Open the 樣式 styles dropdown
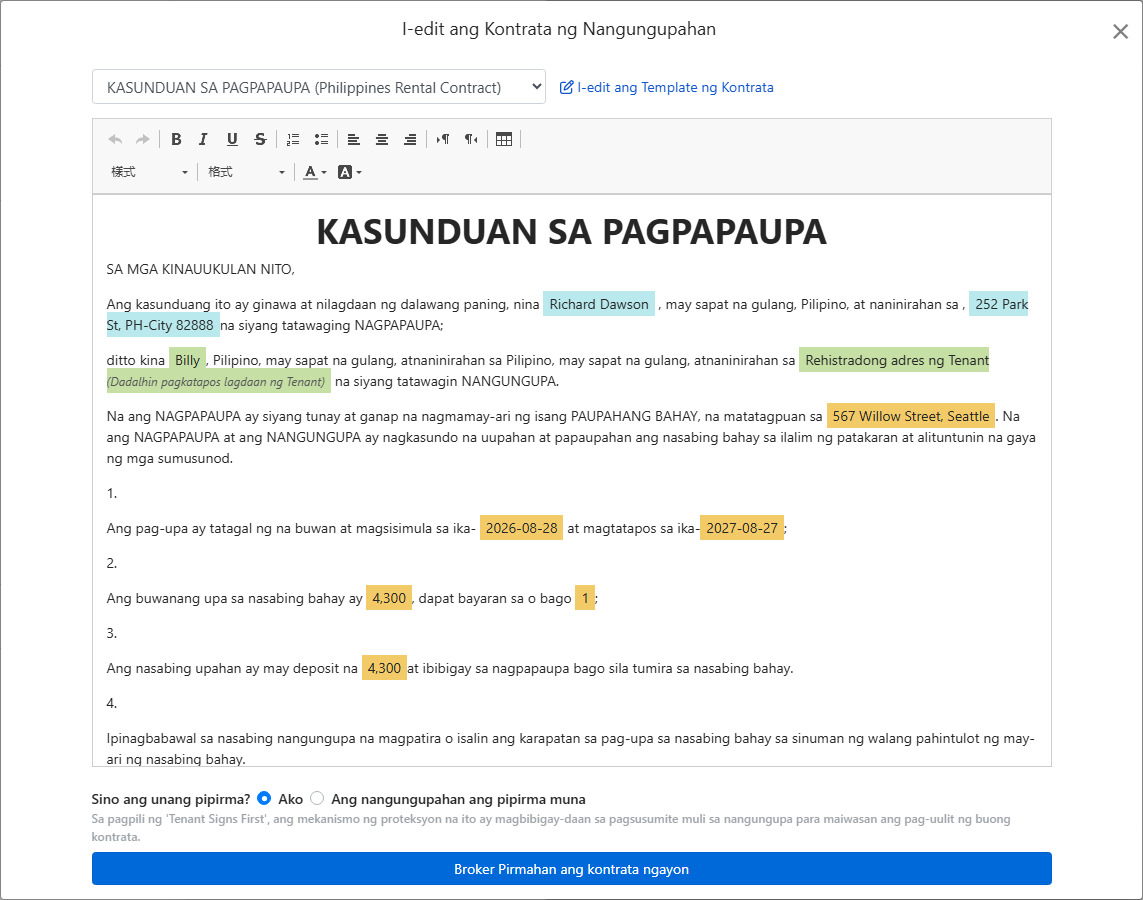Image resolution: width=1143 pixels, height=900 pixels. click(x=149, y=172)
